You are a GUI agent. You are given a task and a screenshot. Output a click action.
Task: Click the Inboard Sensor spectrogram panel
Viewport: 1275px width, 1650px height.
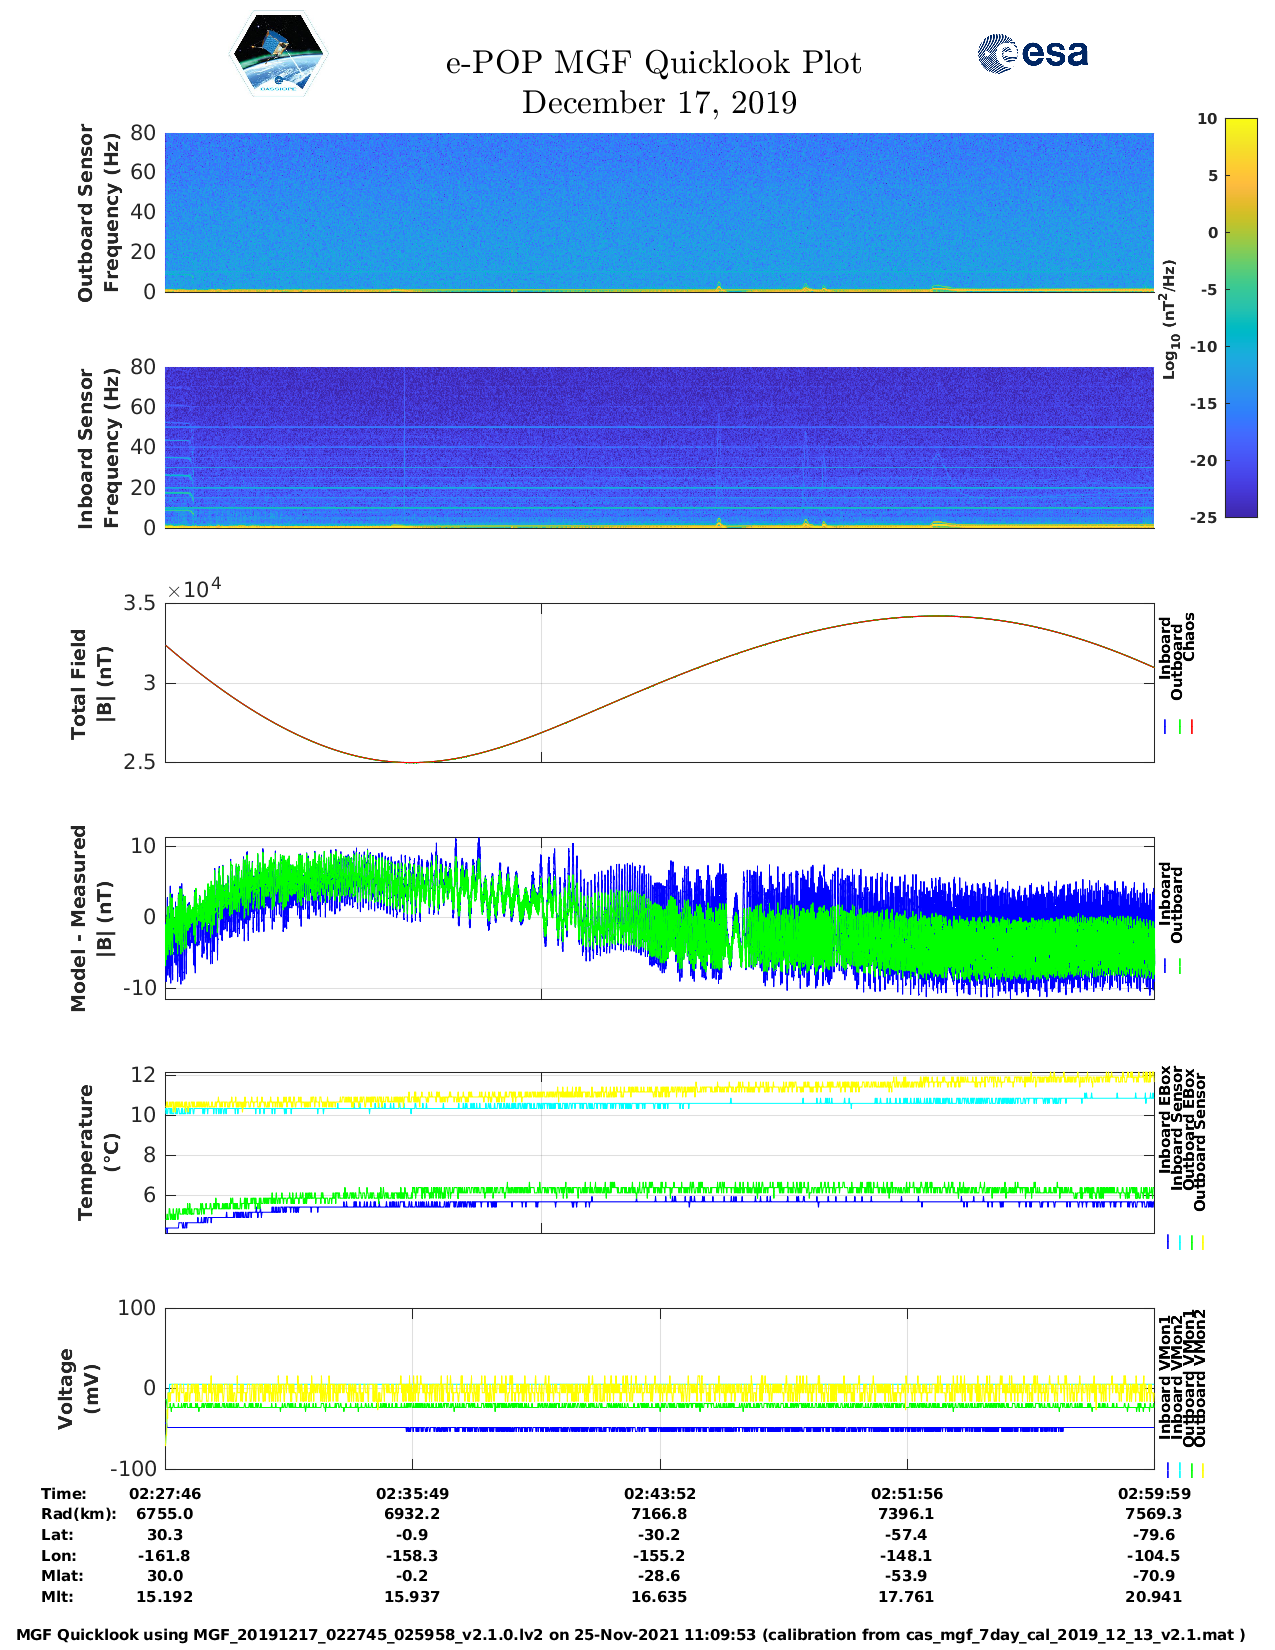point(659,447)
